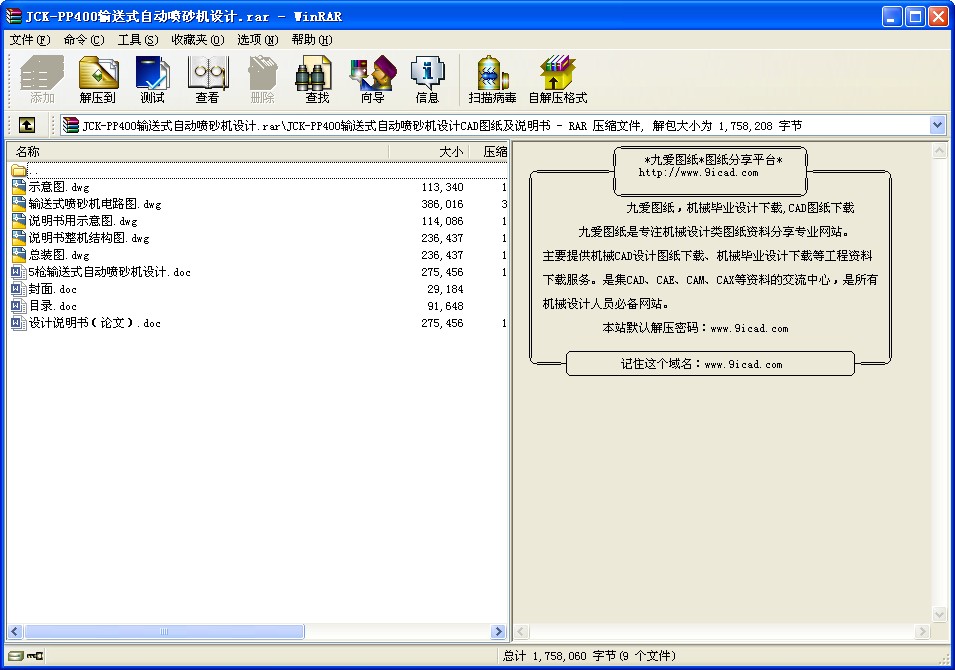Launch the Wizard (向导) tool
The width and height of the screenshot is (955, 670).
click(x=372, y=80)
